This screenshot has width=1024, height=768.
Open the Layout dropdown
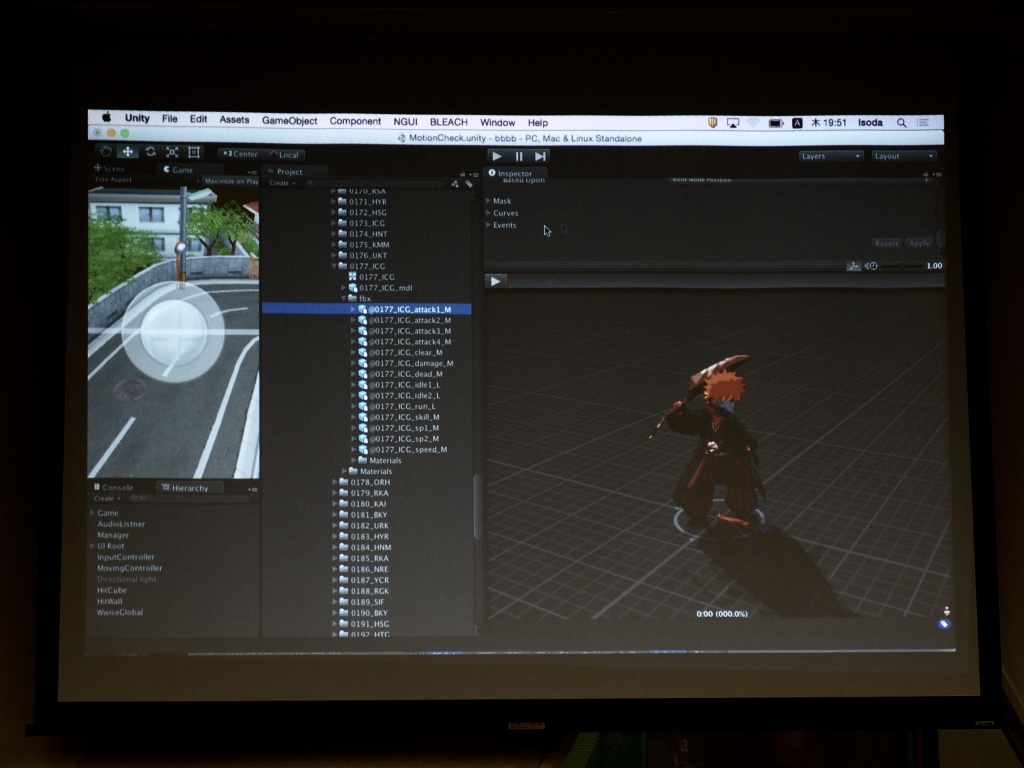point(904,156)
